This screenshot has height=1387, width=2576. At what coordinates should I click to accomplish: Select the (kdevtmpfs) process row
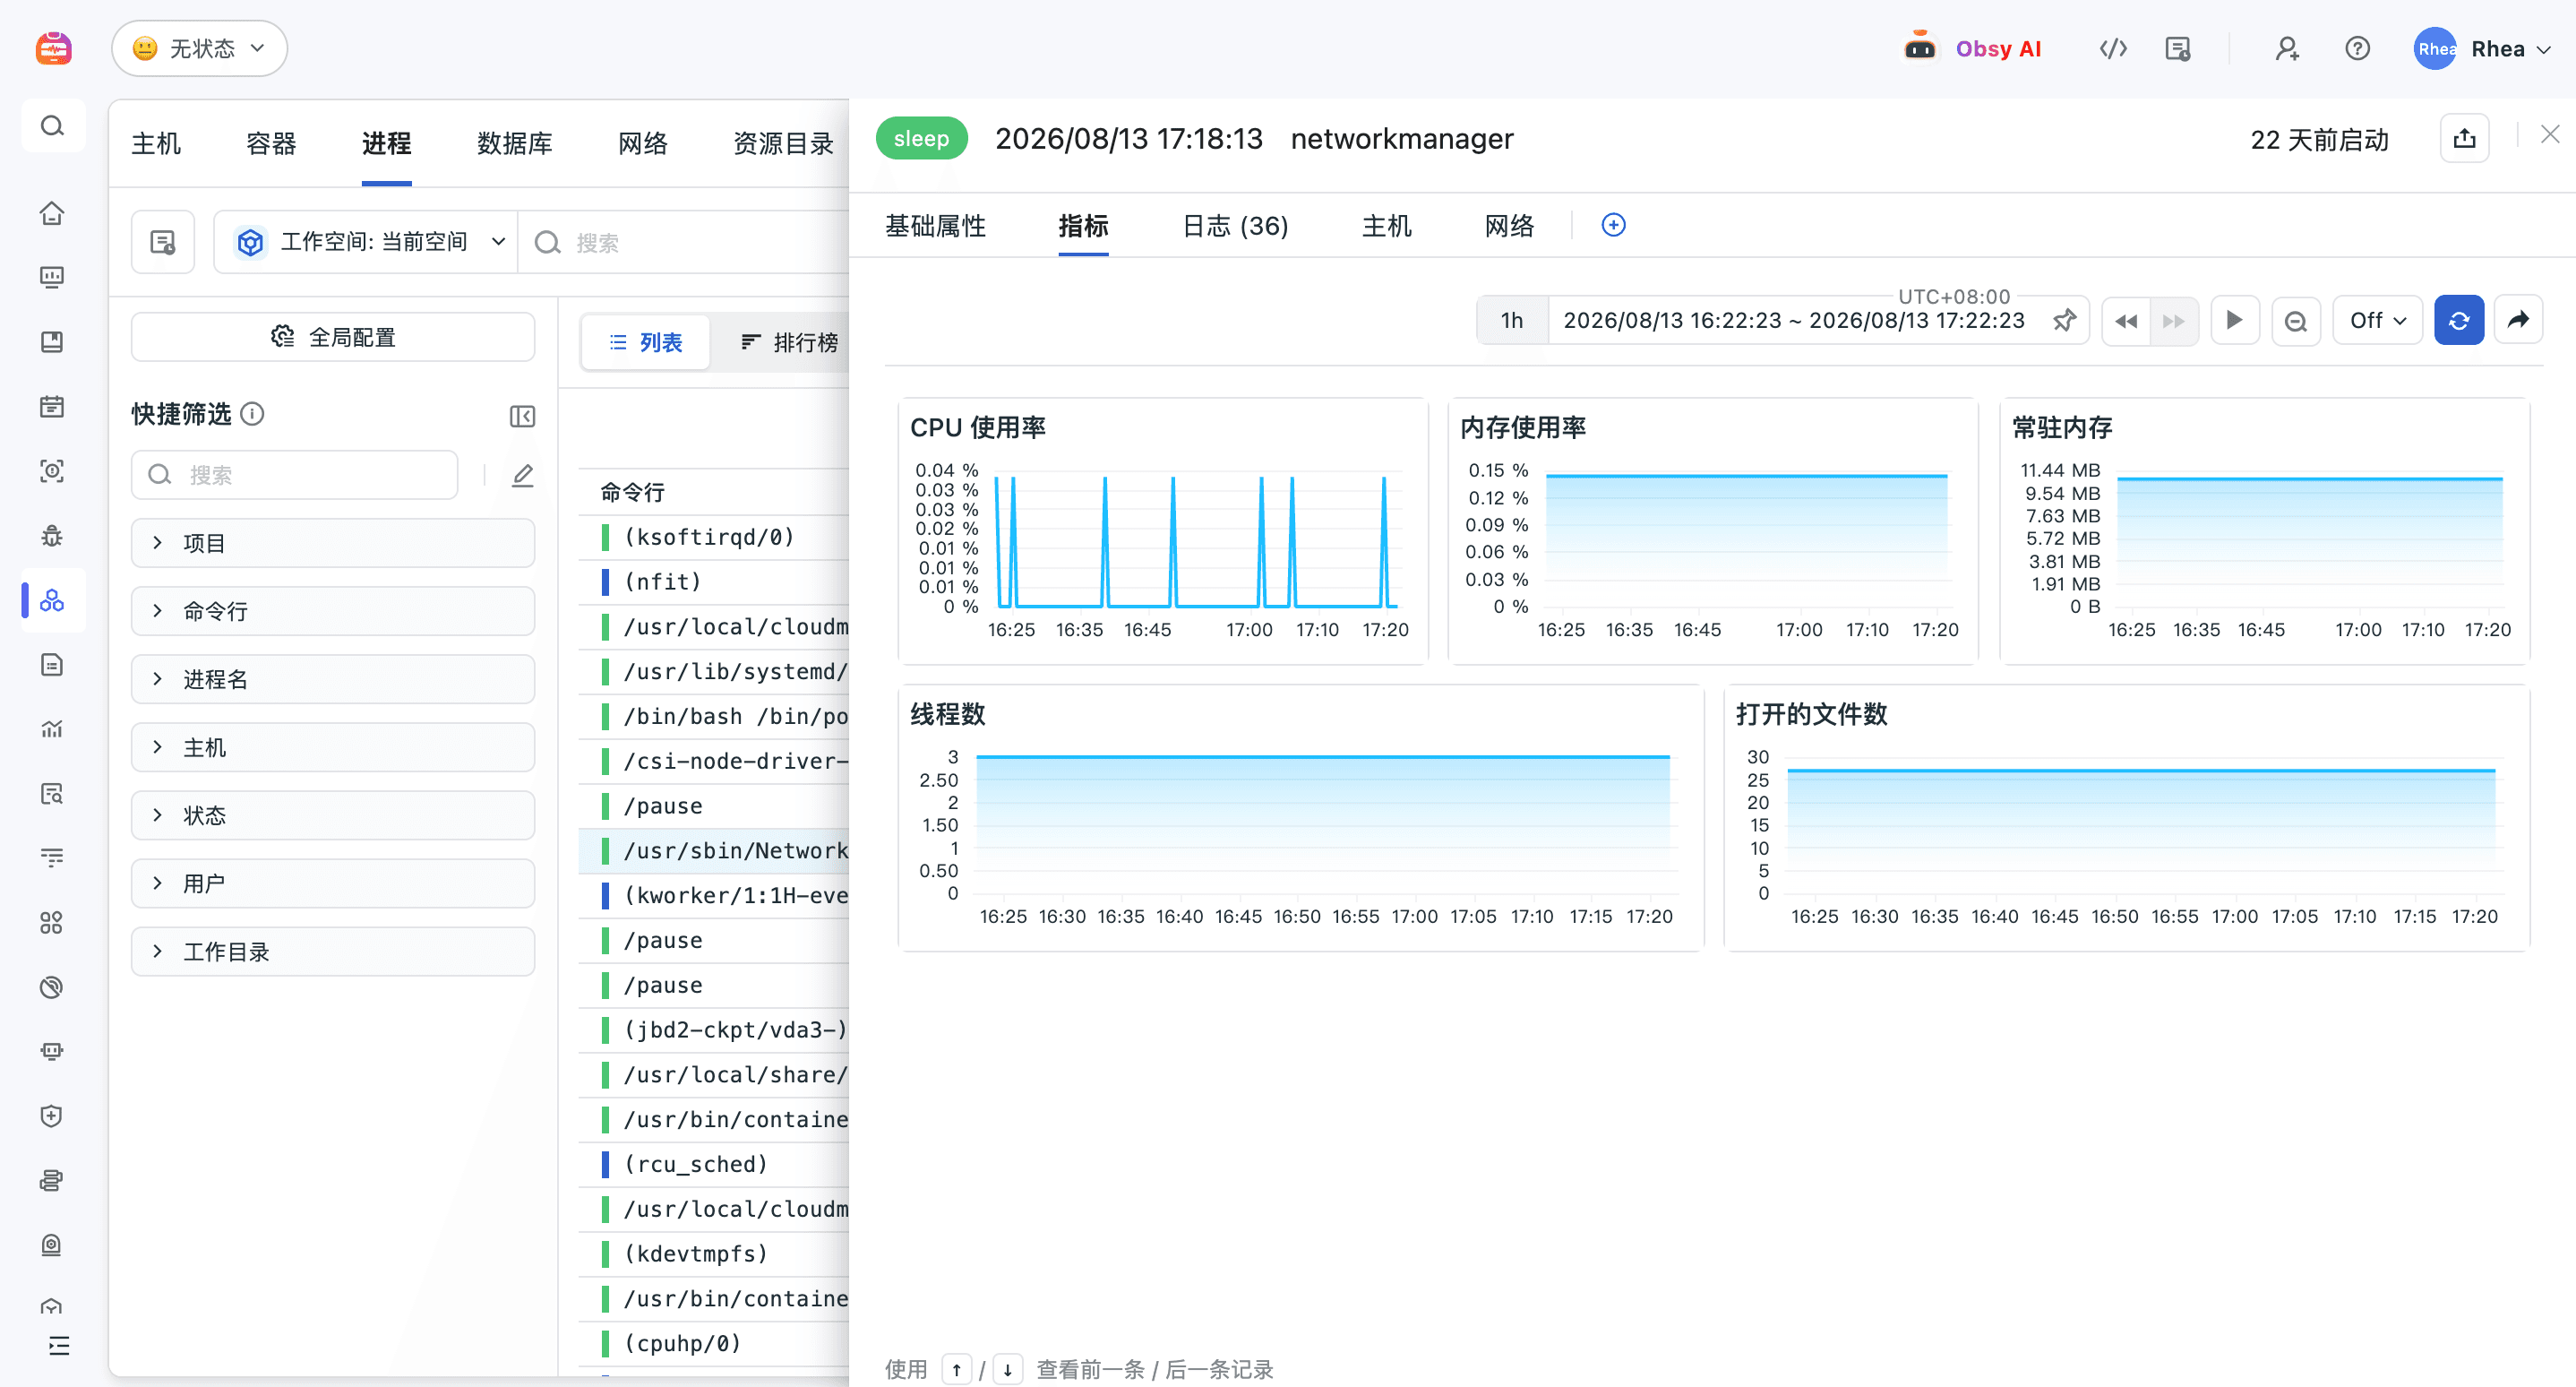714,1254
